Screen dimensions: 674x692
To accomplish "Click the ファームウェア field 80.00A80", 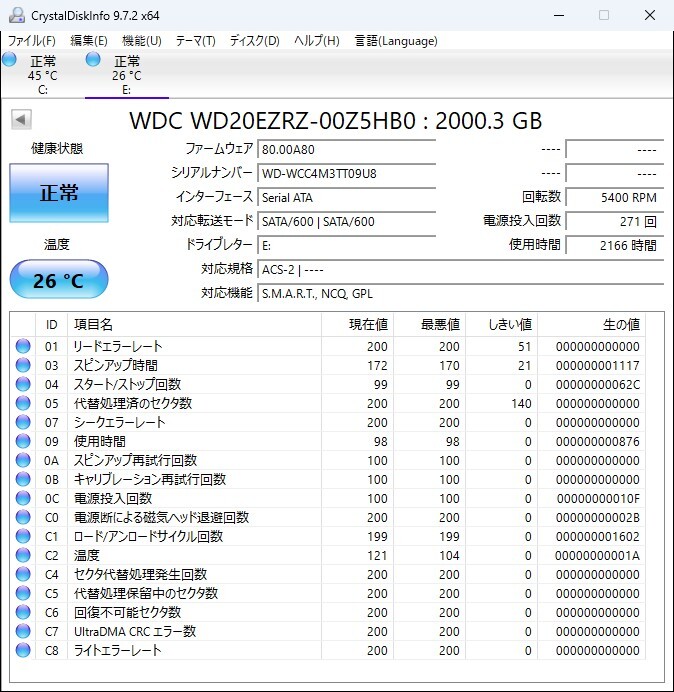I will pyautogui.click(x=346, y=149).
